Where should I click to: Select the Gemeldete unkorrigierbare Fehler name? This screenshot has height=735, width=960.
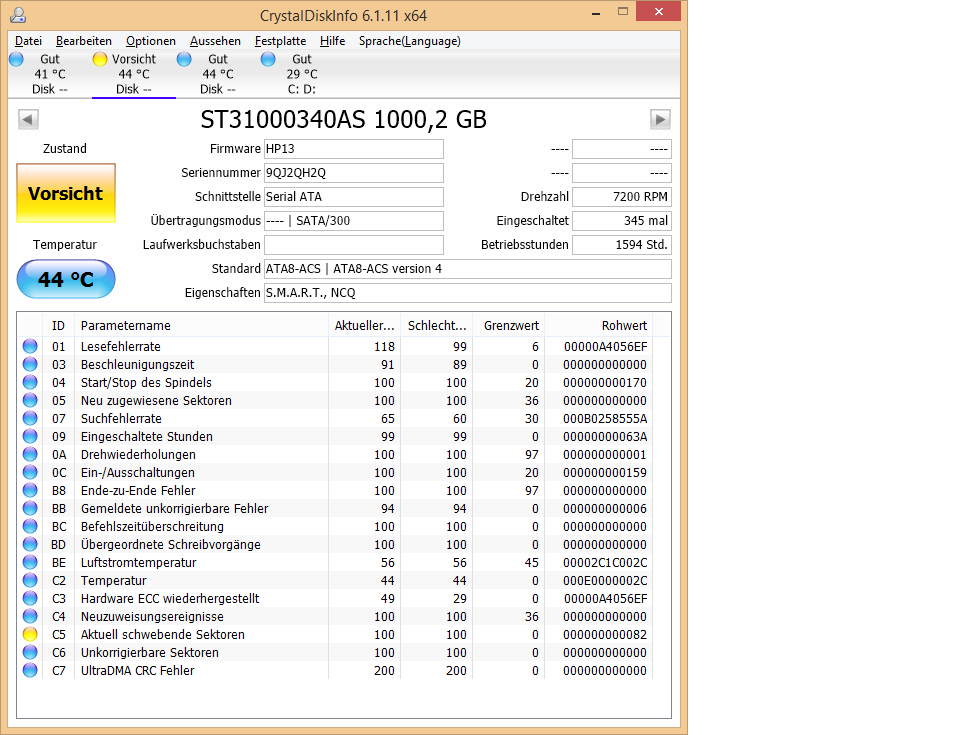[174, 508]
